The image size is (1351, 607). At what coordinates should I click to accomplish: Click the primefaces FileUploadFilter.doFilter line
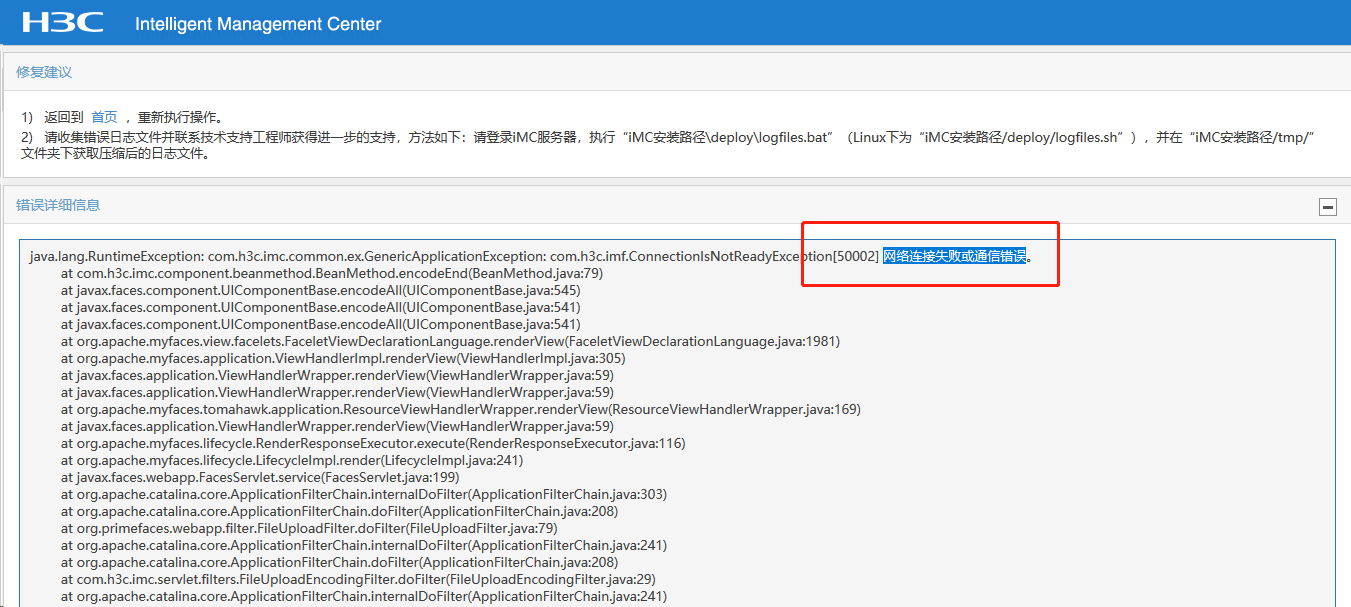[309, 528]
